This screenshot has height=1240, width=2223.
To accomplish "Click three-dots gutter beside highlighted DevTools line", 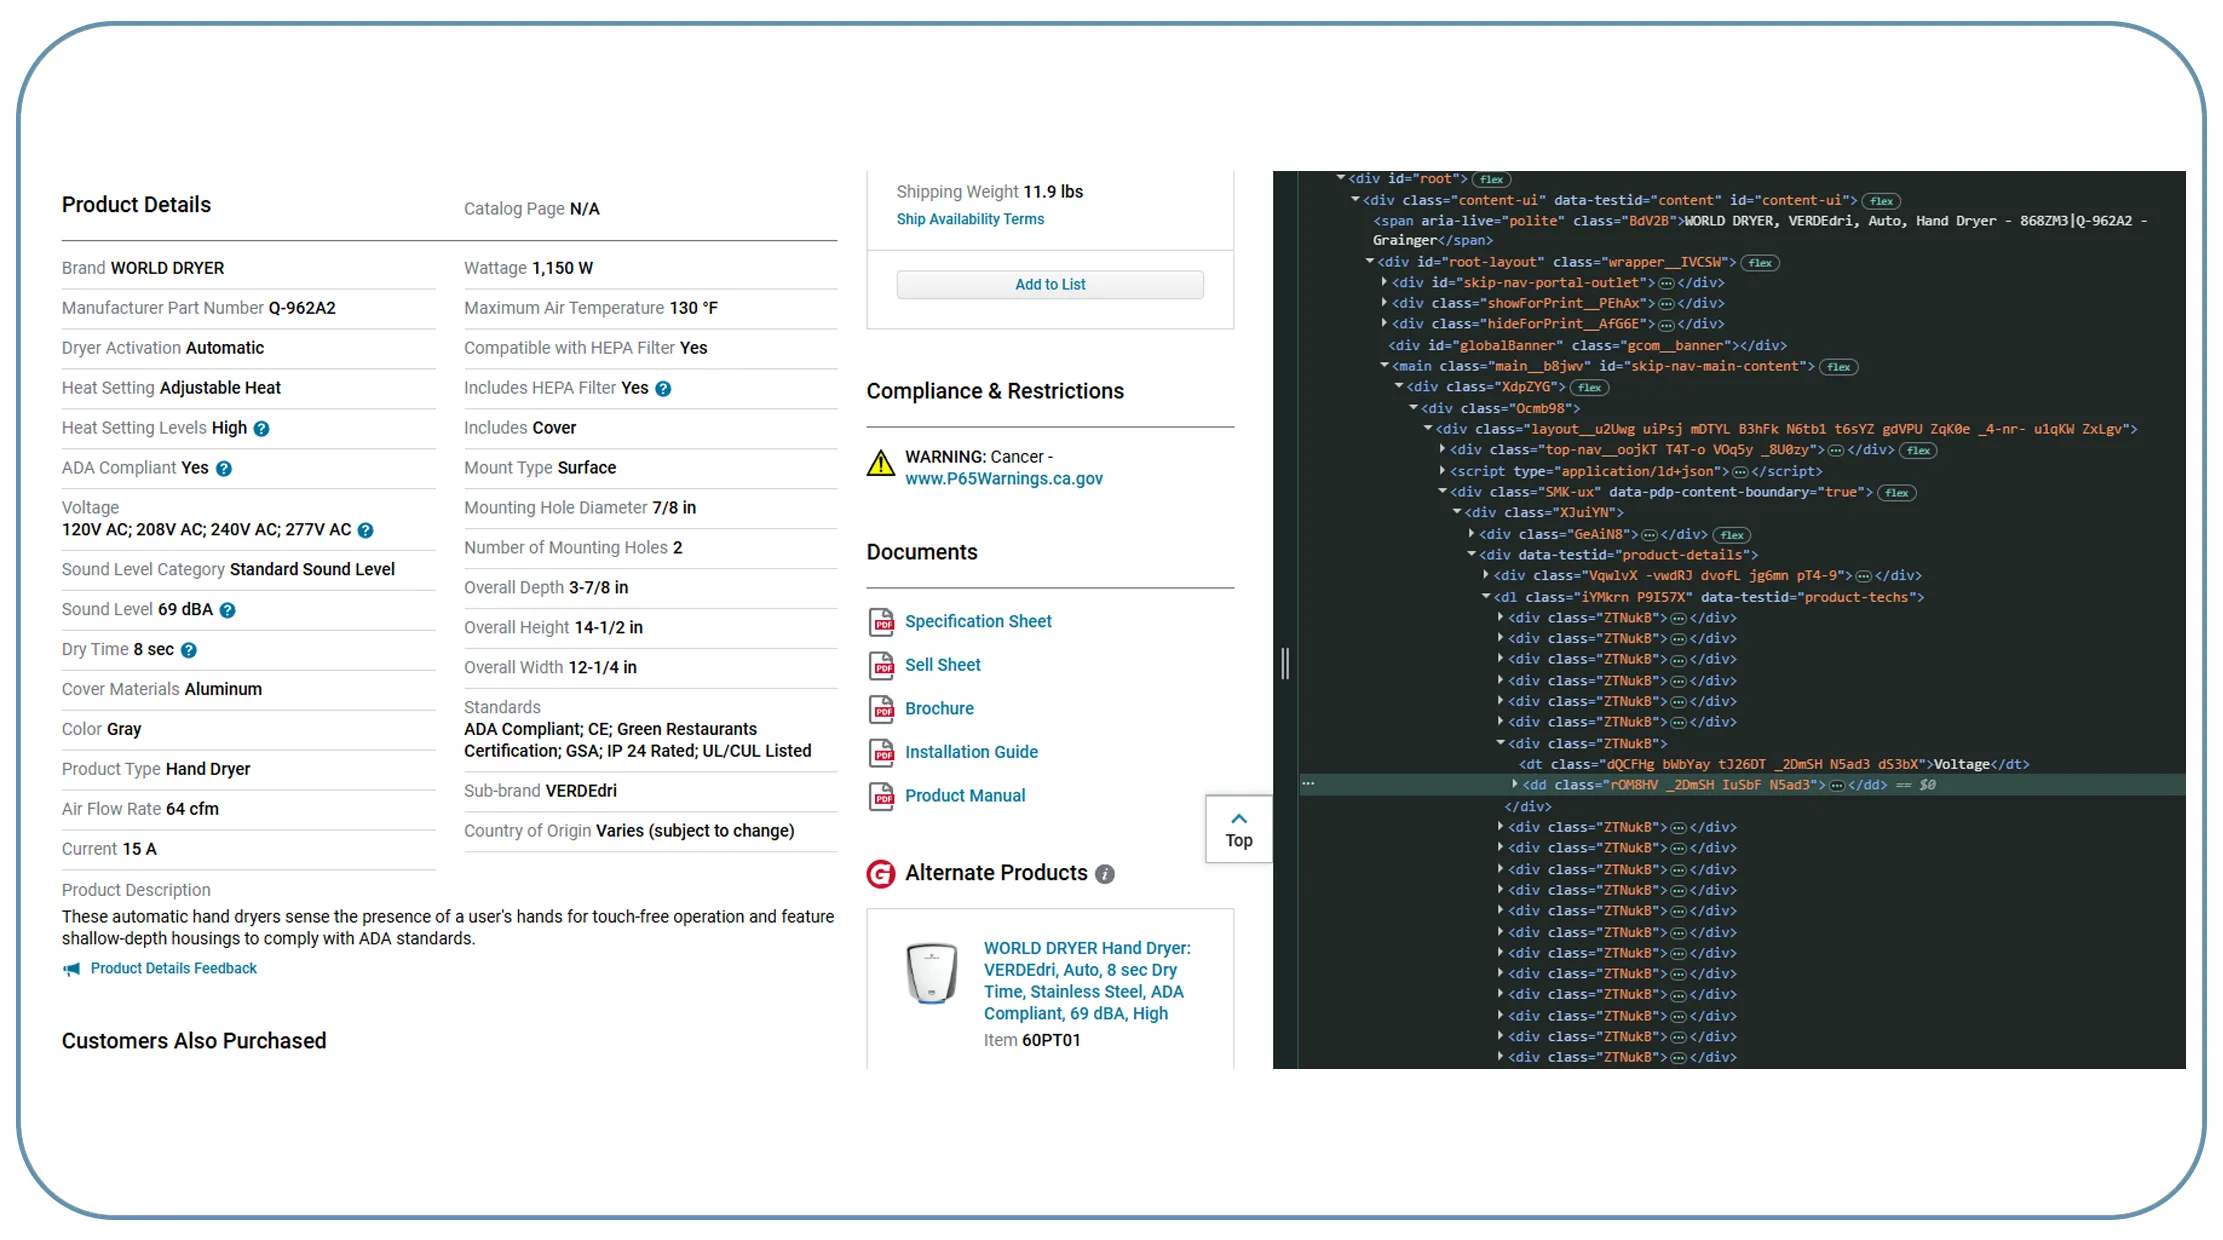I will coord(1308,784).
